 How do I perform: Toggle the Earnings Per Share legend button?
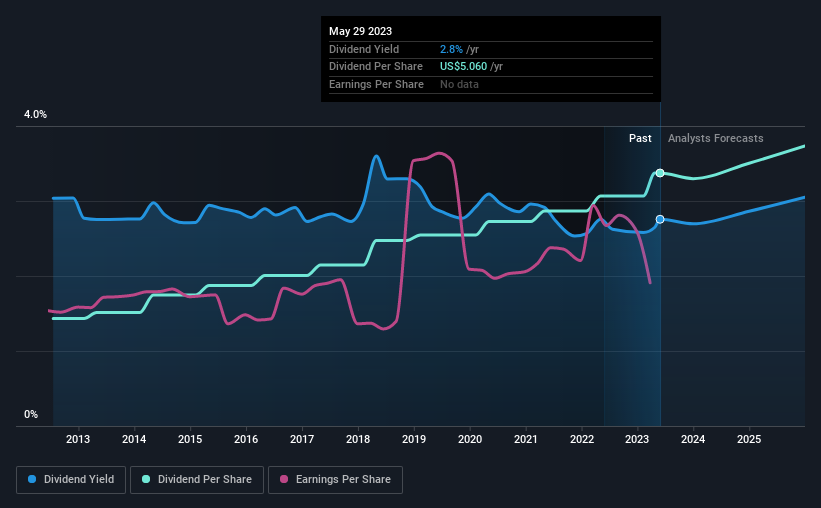point(335,480)
